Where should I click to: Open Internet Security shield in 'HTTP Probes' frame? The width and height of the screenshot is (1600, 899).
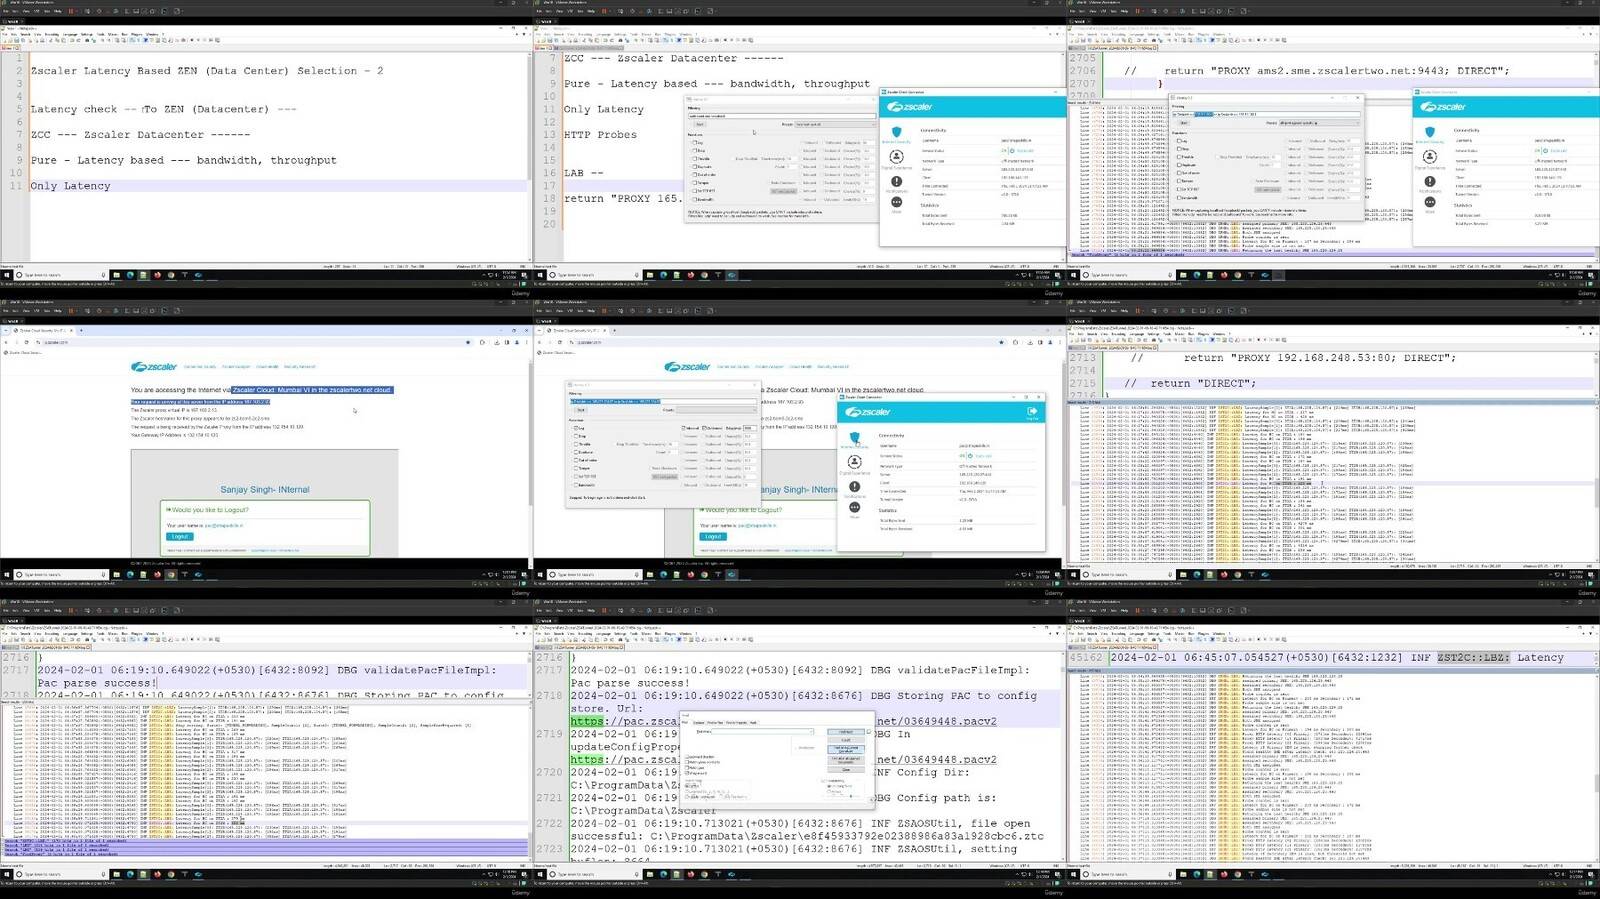(896, 133)
